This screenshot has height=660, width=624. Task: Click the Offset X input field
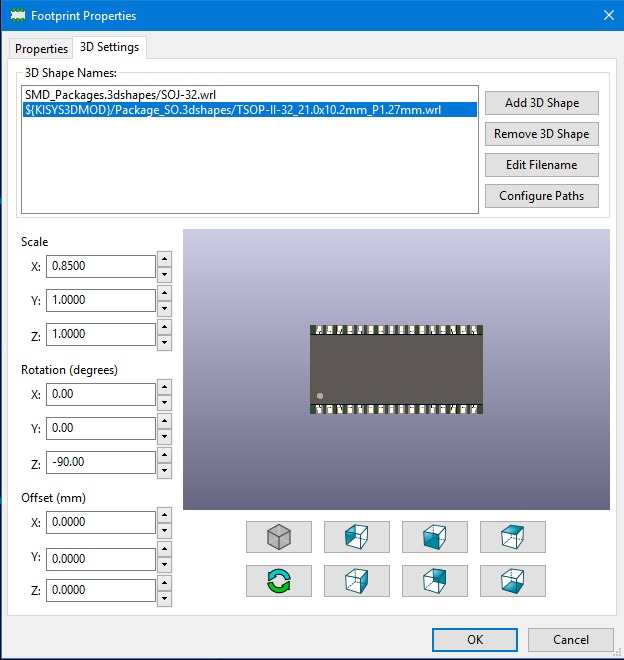pos(101,522)
